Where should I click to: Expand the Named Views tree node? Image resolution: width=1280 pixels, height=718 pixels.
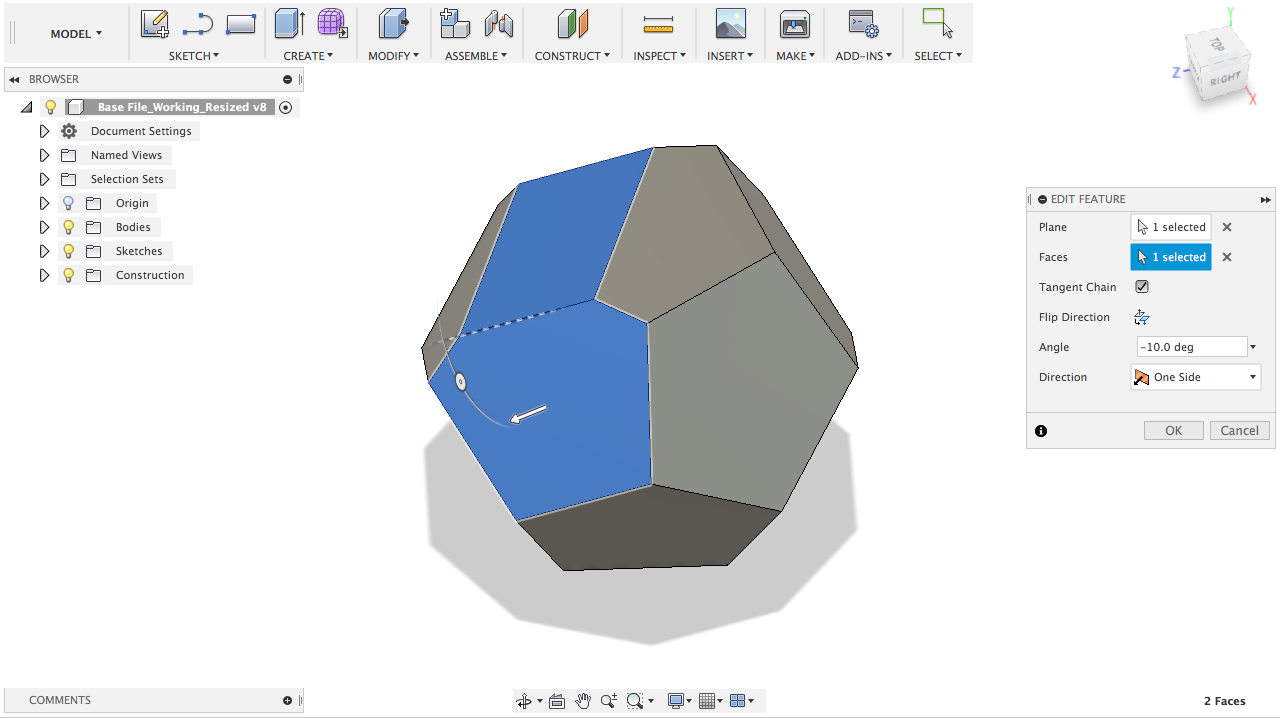point(44,155)
